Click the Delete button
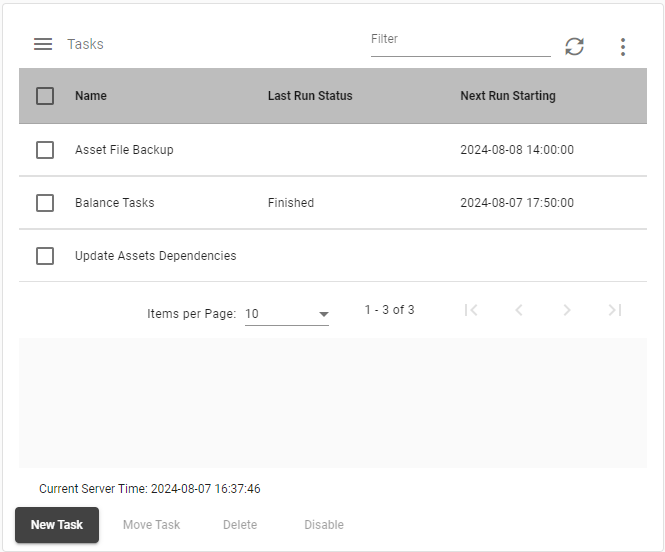This screenshot has width=665, height=552. (240, 525)
